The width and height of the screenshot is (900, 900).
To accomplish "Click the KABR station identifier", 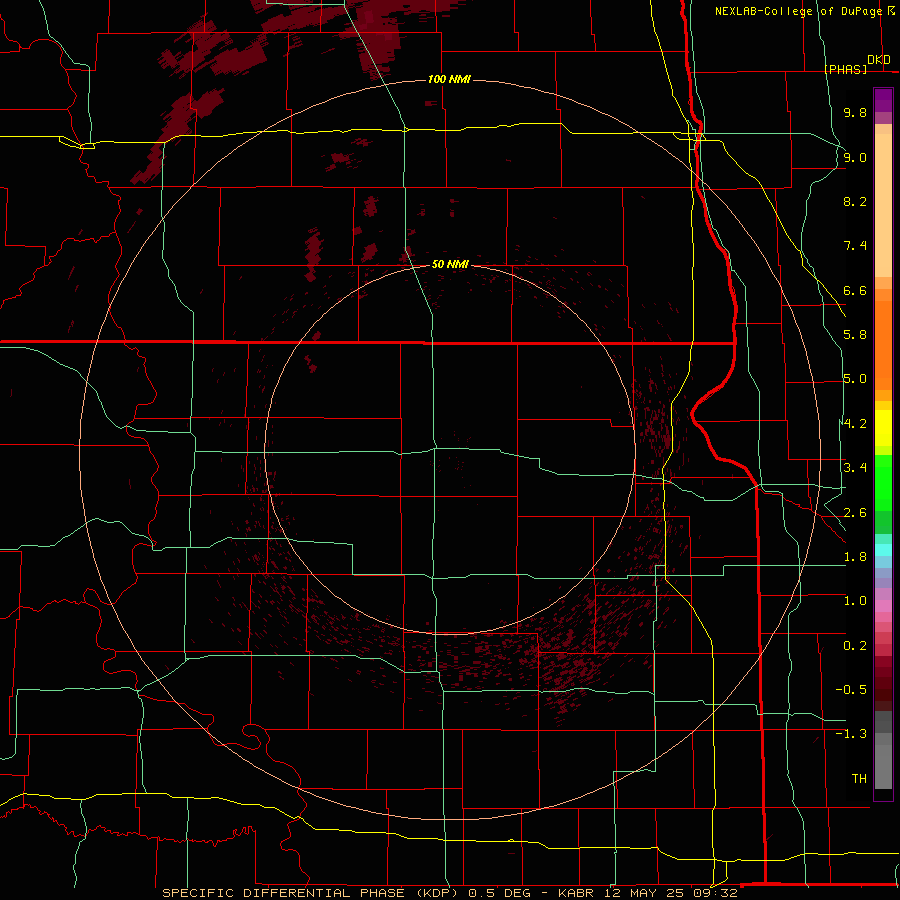I will 576,893.
